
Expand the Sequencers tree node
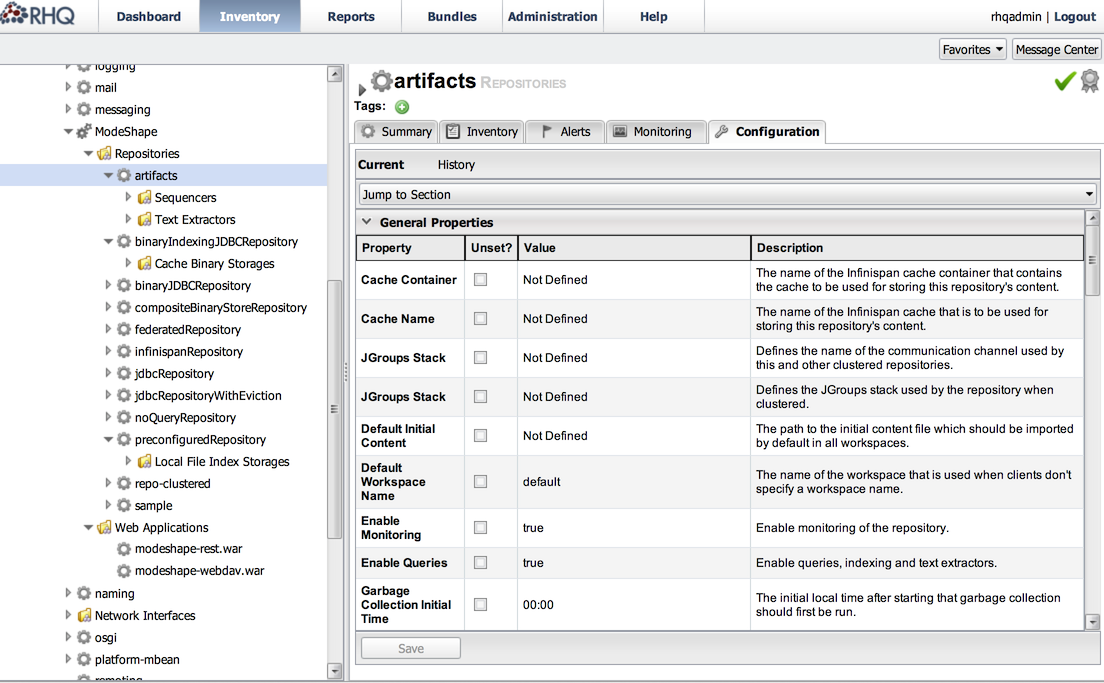click(x=128, y=197)
